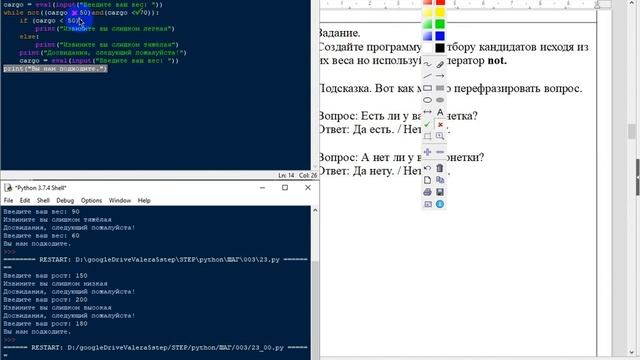The image size is (640, 360).
Task: Maximize the Python 3.7.4 Shell window
Action: (285, 187)
